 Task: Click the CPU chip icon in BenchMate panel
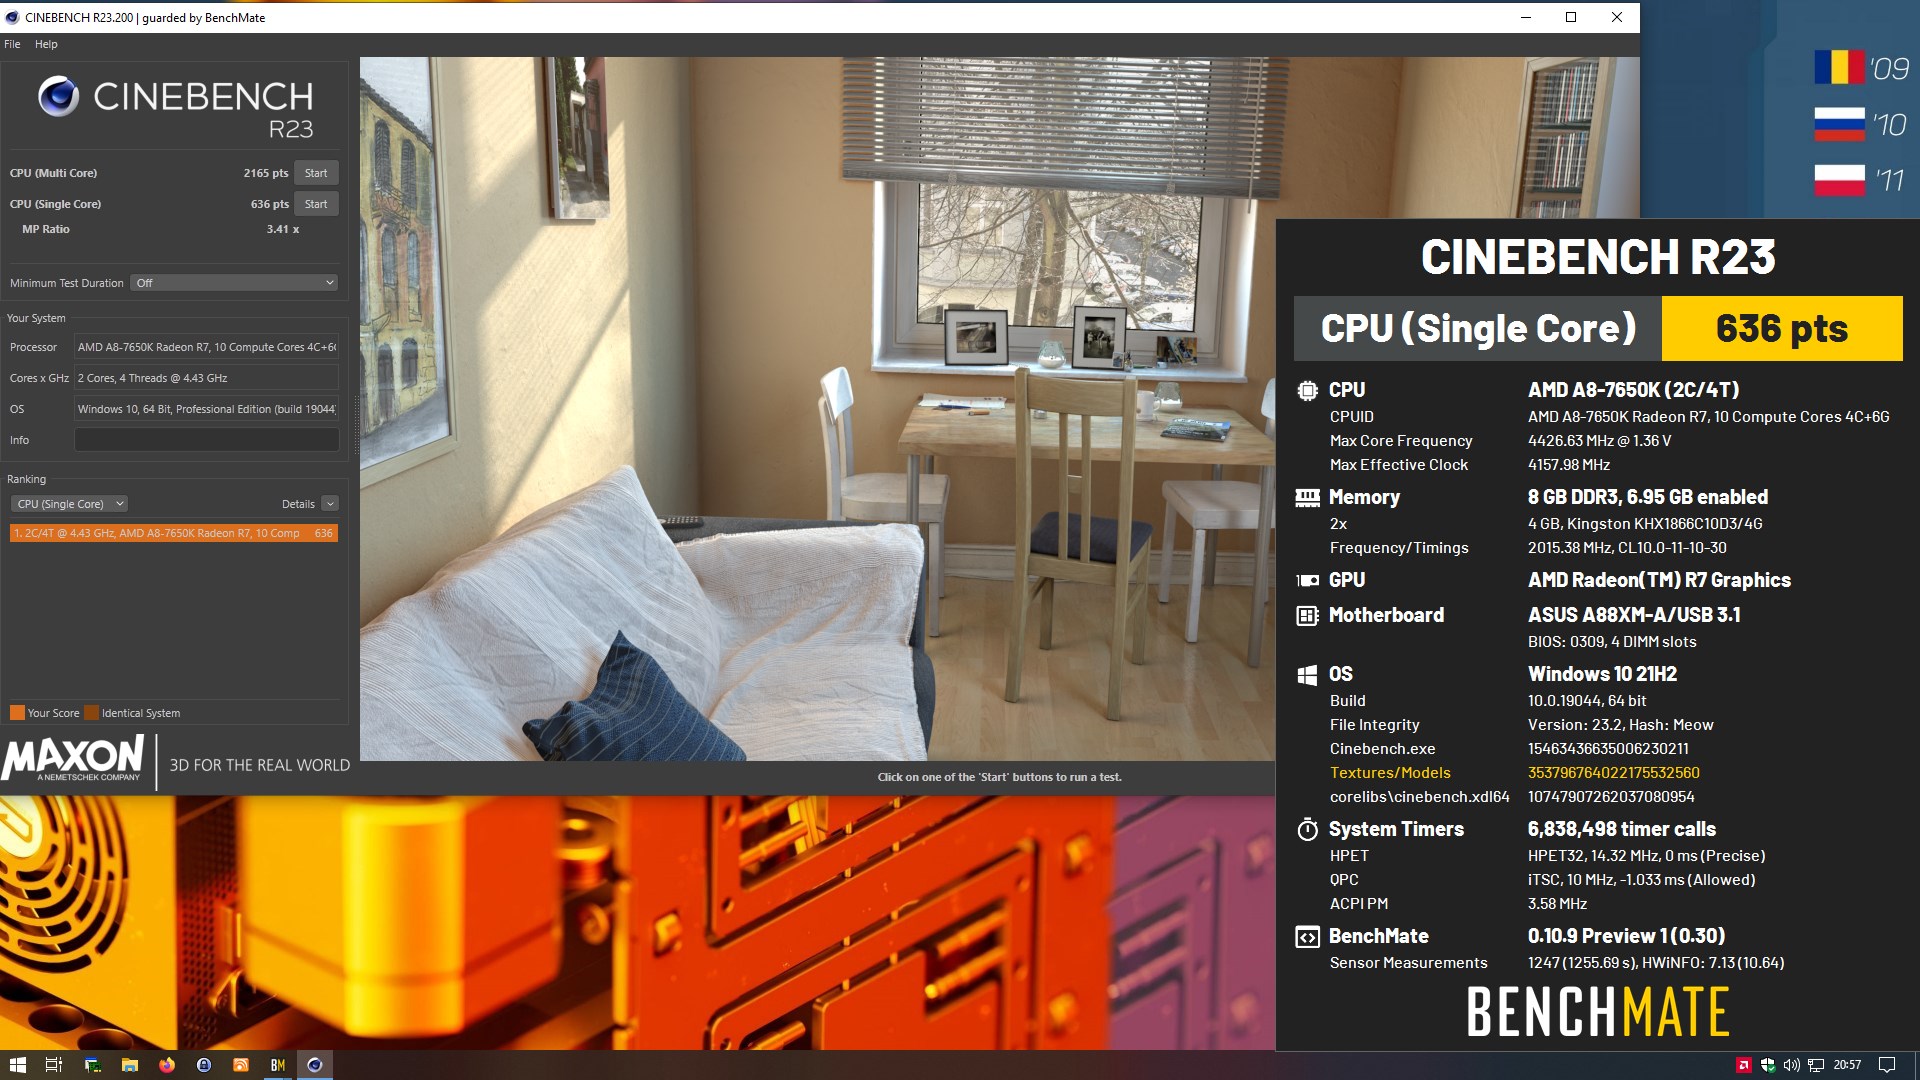tap(1307, 391)
